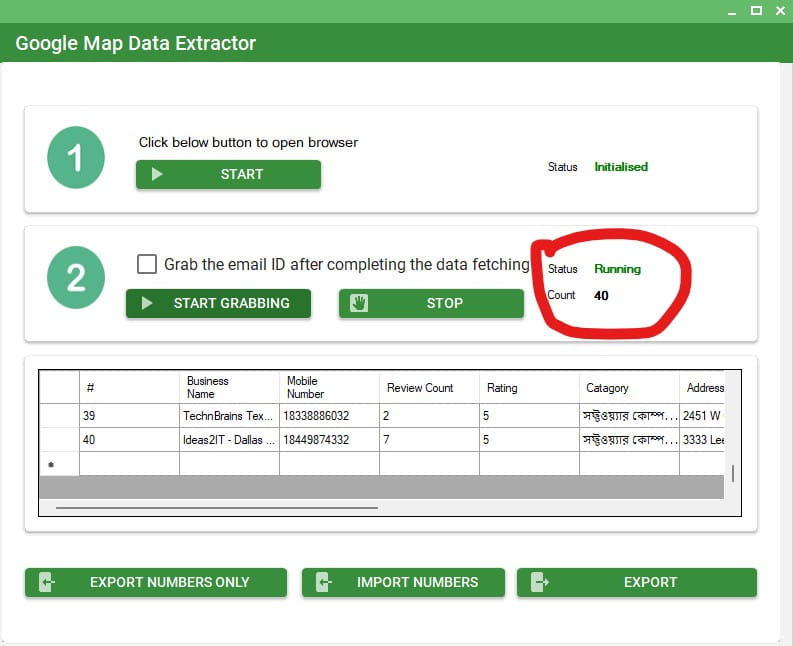Click the hand icon on STOP button
The width and height of the screenshot is (793, 646).
click(359, 303)
